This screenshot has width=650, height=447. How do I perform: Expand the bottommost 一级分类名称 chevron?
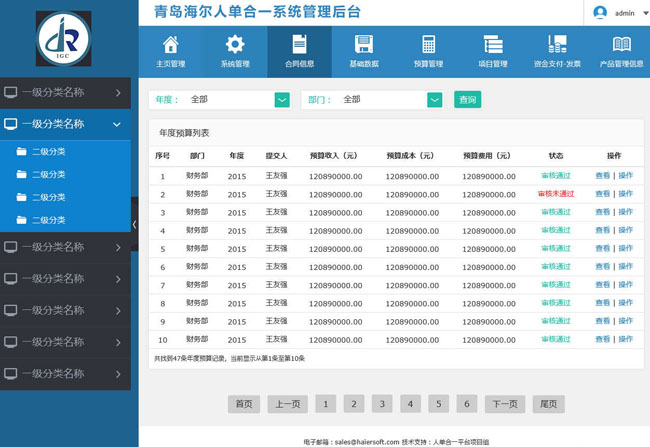coord(118,374)
